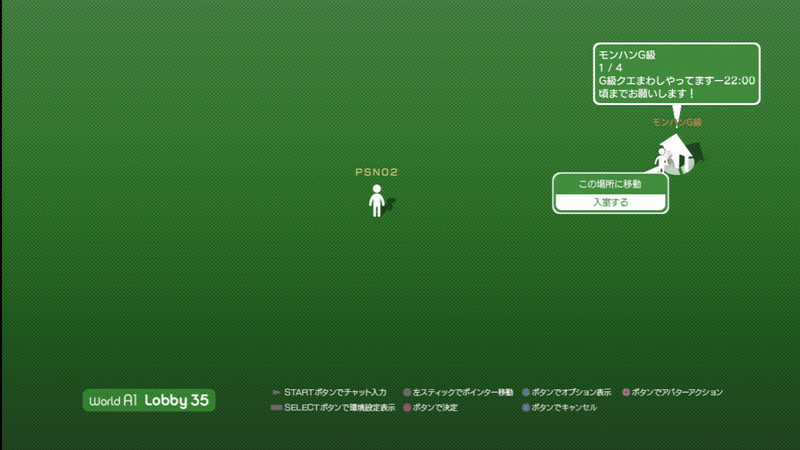Click the PSN02 username label
Image resolution: width=800 pixels, height=450 pixels.
pos(377,172)
